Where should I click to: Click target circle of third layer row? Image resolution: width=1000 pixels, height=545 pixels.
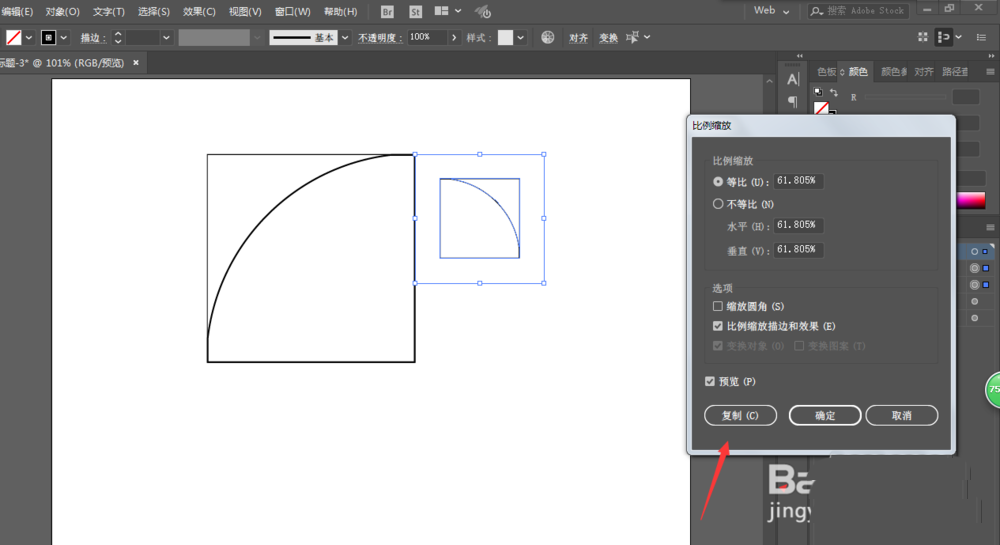(x=974, y=285)
